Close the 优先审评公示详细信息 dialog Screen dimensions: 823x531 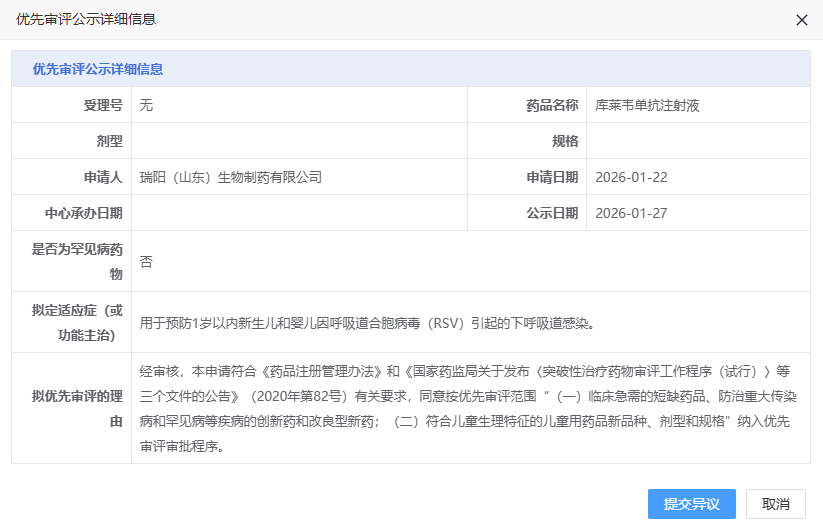(x=801, y=20)
